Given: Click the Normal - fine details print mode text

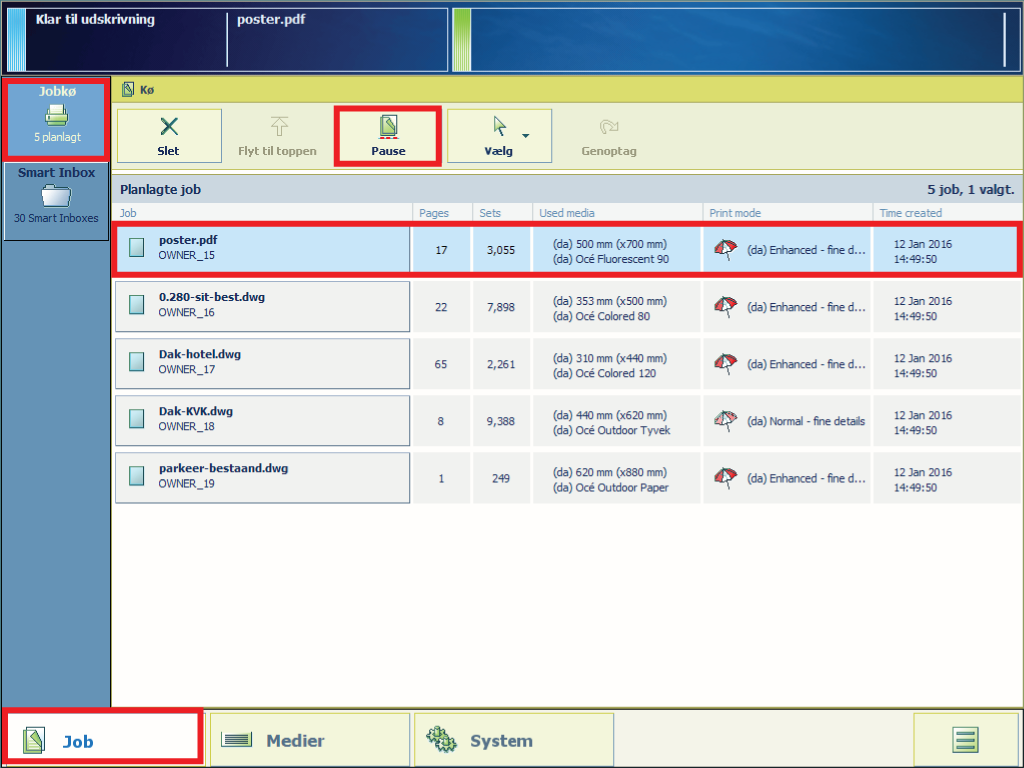Looking at the screenshot, I should tap(806, 421).
